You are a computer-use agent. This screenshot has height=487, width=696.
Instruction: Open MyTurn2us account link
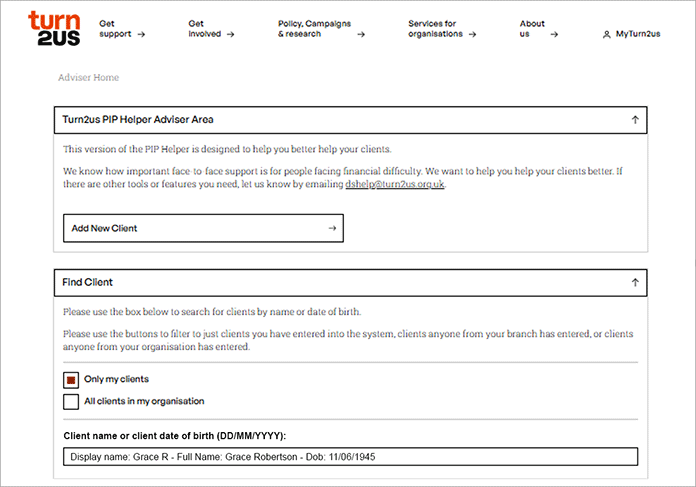pyautogui.click(x=632, y=34)
